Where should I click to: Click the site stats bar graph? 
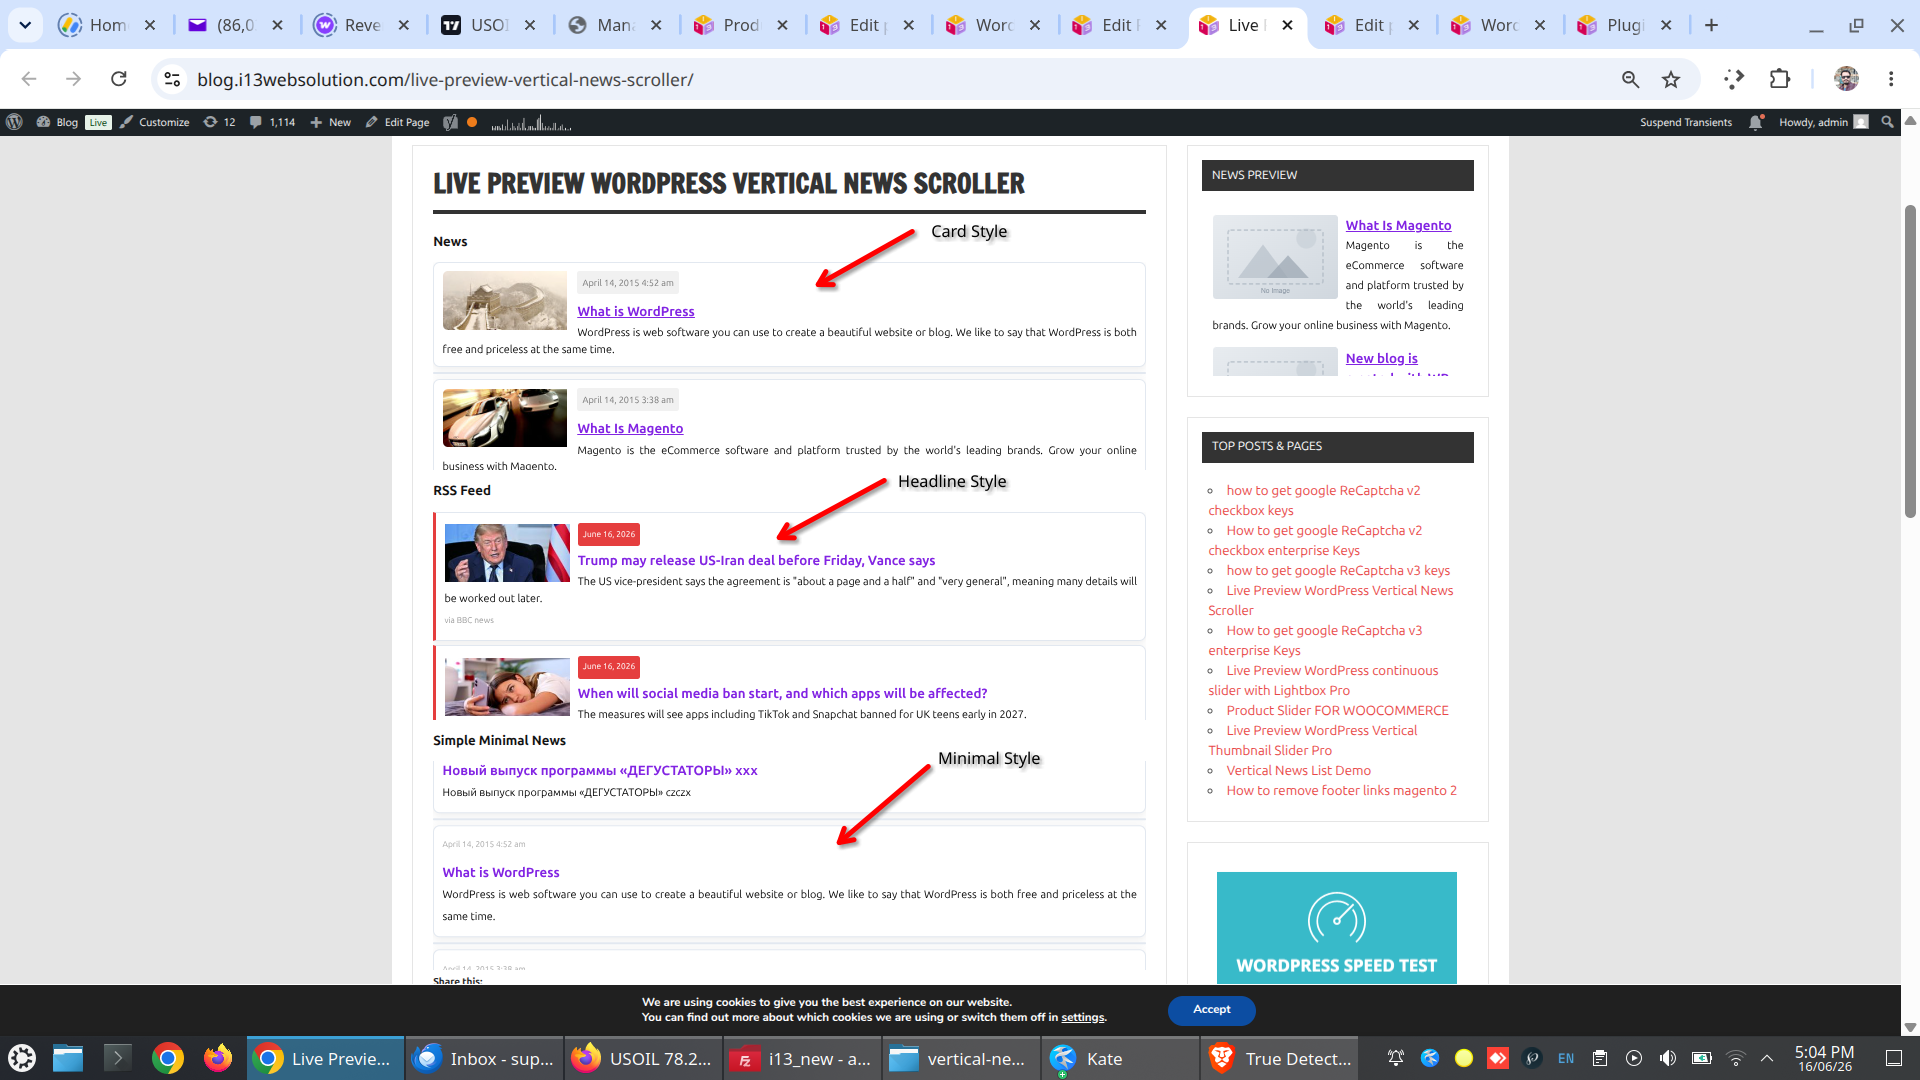531,123
